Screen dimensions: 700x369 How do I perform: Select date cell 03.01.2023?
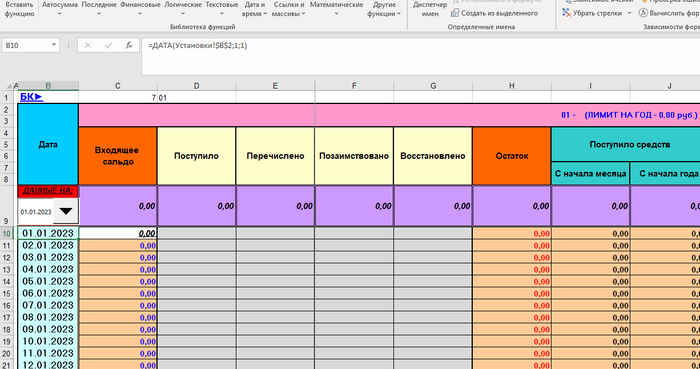[48, 257]
